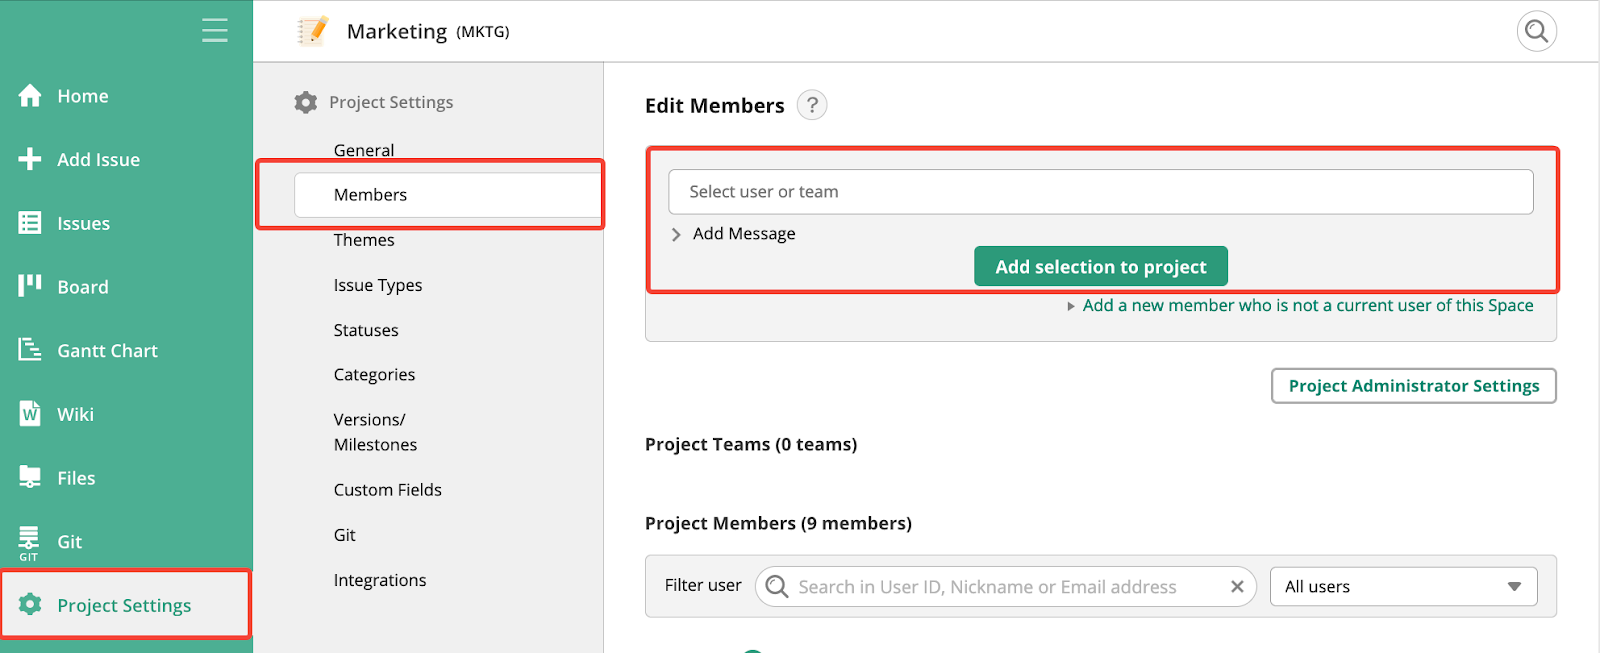Click Project Administrator Settings button
Image resolution: width=1600 pixels, height=653 pixels.
[x=1413, y=386]
